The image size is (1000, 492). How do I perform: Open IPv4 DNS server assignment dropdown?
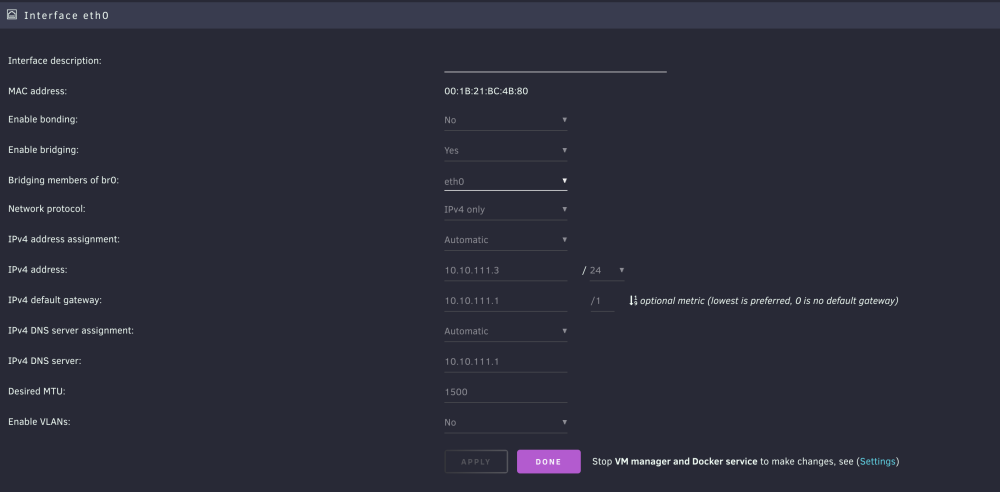click(506, 331)
